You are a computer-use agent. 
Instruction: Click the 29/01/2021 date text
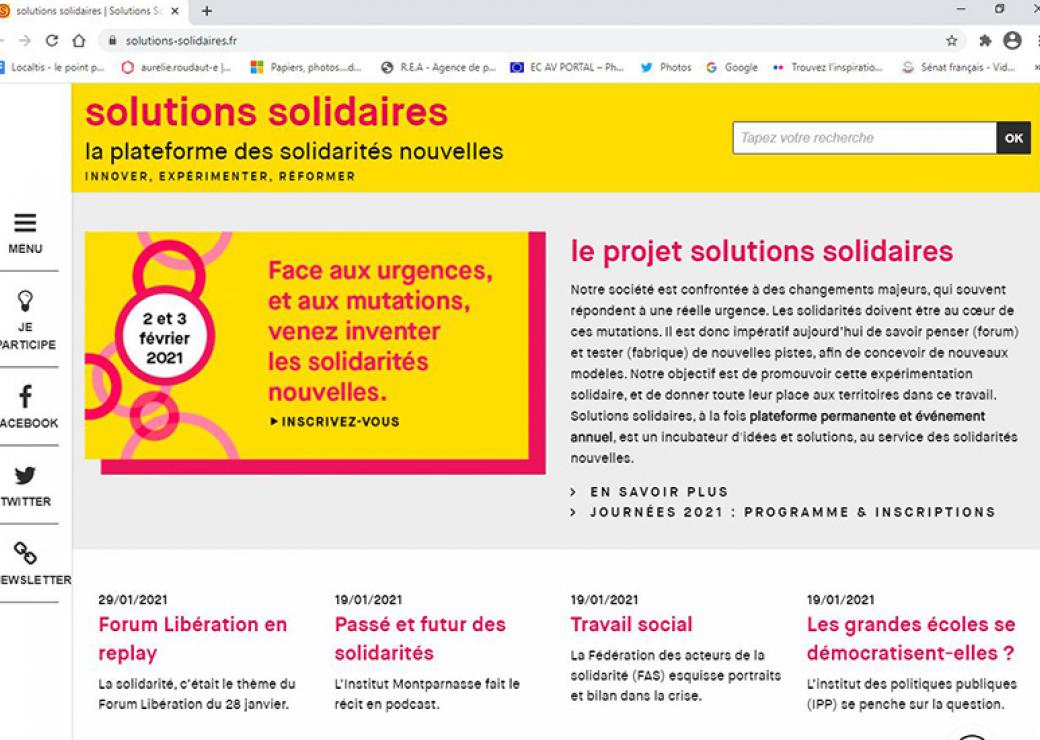tap(133, 599)
